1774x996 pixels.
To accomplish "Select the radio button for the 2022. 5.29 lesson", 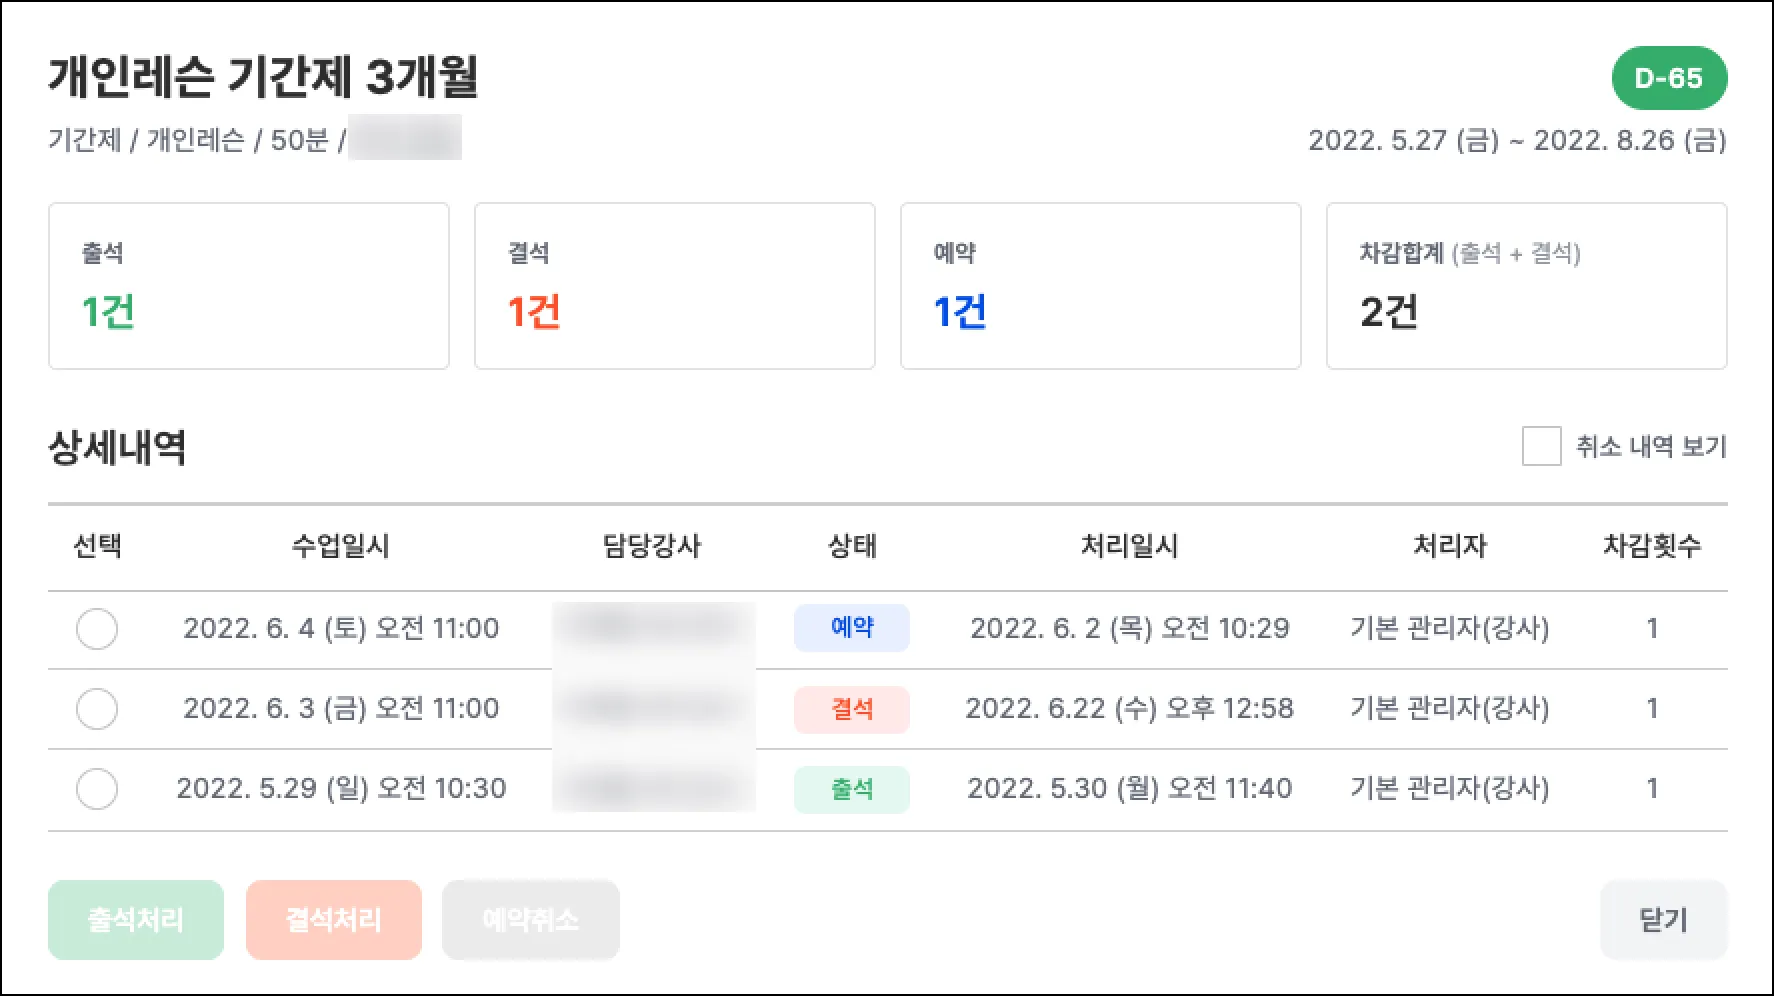I will (x=97, y=789).
